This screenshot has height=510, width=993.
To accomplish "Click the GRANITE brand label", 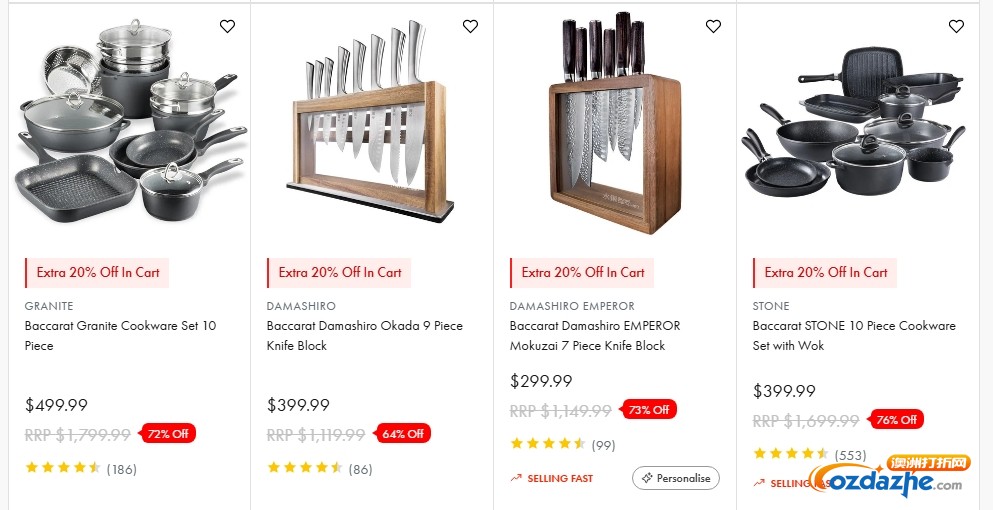I will pyautogui.click(x=49, y=306).
